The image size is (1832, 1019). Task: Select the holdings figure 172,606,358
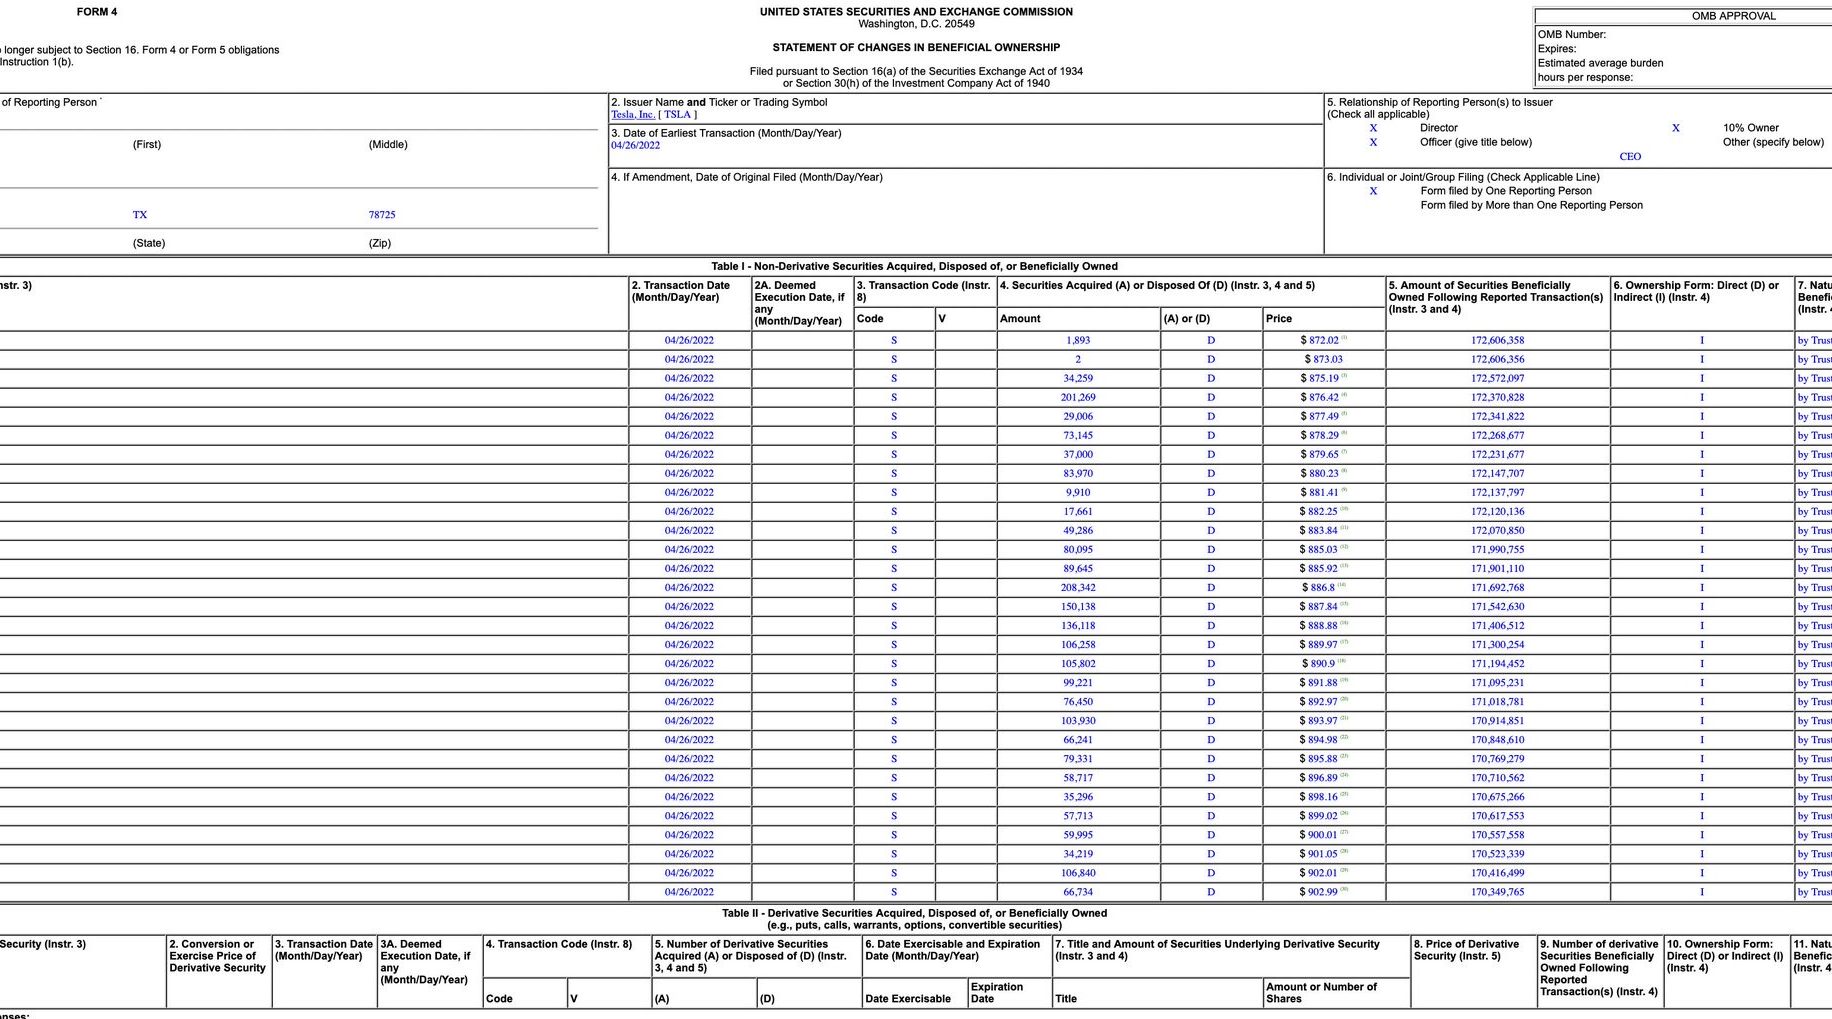coord(1498,341)
